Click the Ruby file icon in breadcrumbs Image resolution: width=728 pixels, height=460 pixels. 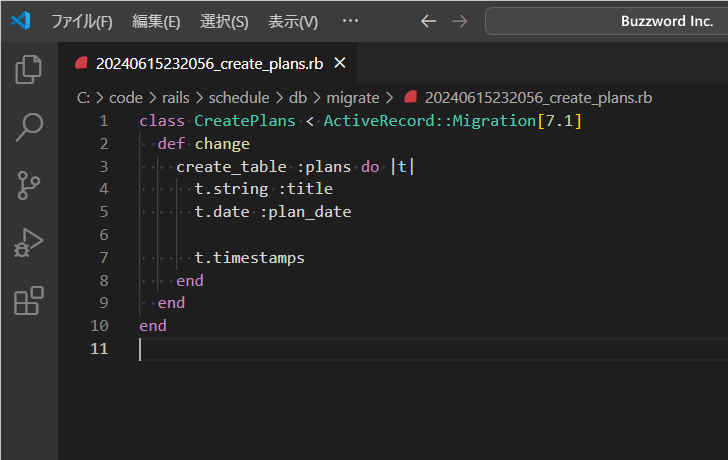coord(410,97)
